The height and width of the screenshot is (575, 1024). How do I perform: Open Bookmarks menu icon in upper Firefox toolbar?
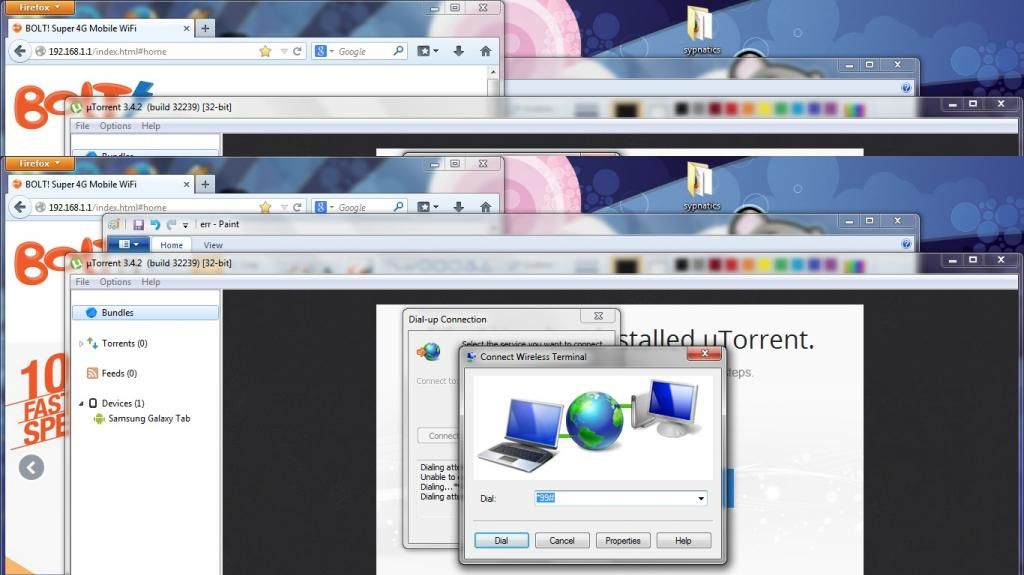[x=427, y=51]
